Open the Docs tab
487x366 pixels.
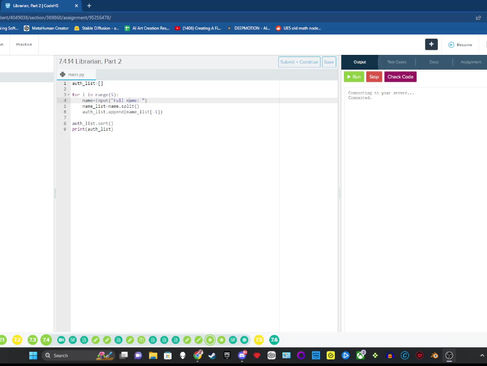[x=434, y=62]
